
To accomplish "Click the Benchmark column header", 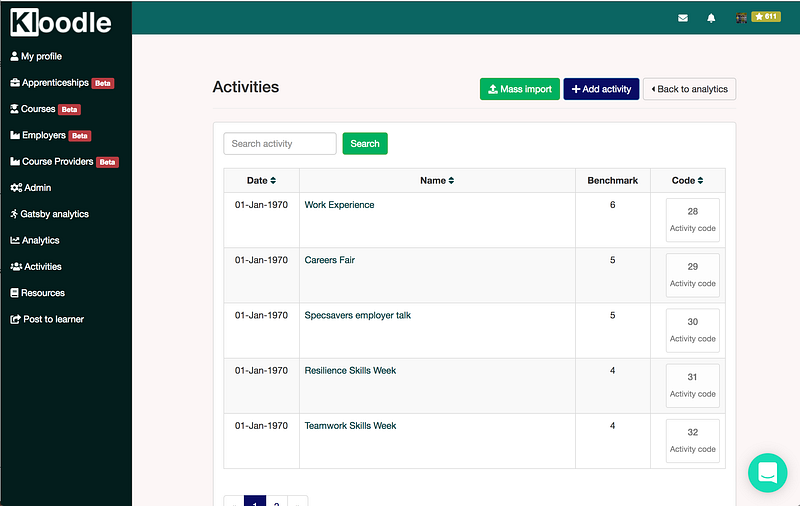I will coord(612,181).
